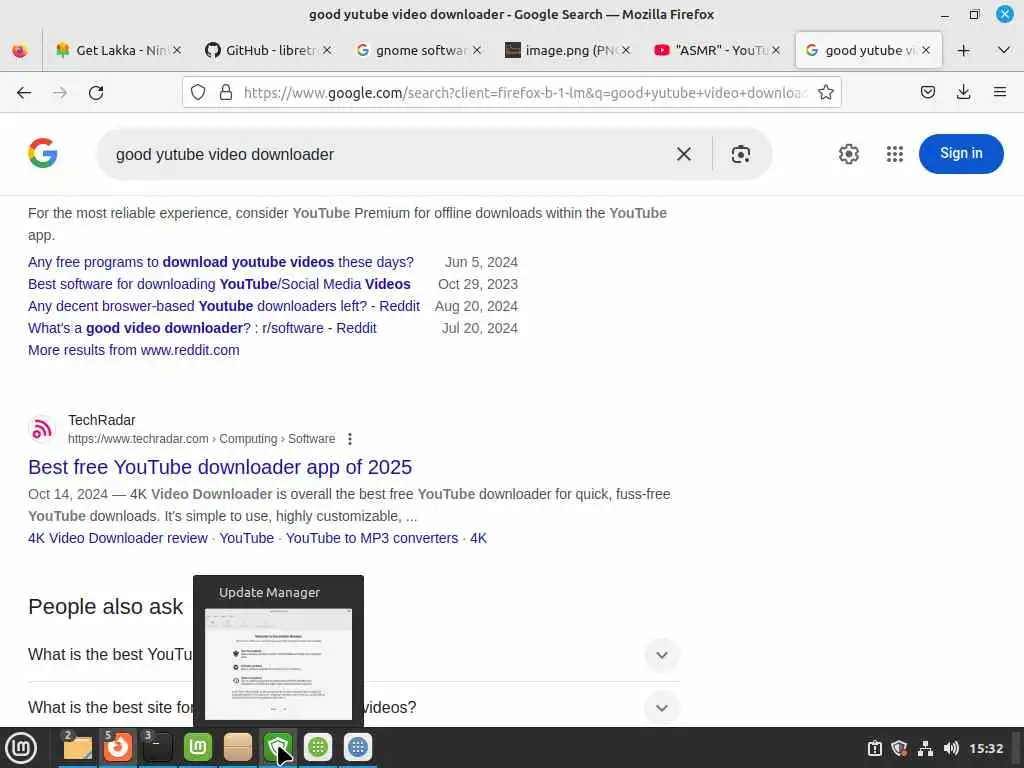Open the volume control tray icon
The image size is (1024, 768).
(x=951, y=748)
